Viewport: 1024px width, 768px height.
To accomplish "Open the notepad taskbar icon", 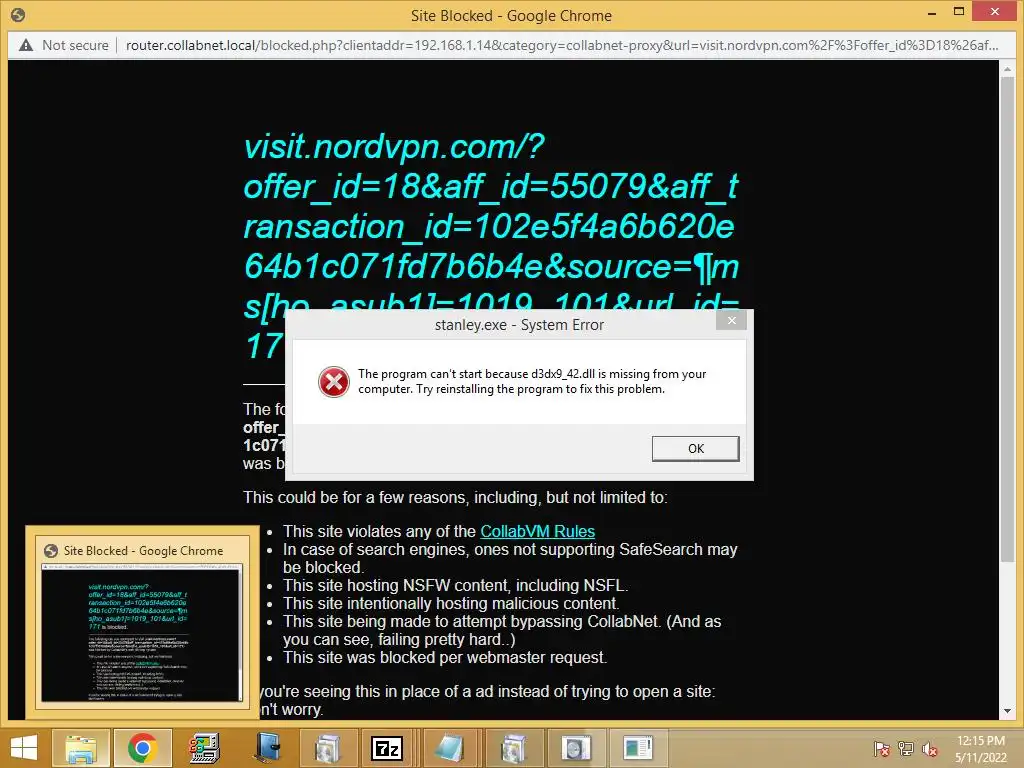I will click(x=449, y=748).
